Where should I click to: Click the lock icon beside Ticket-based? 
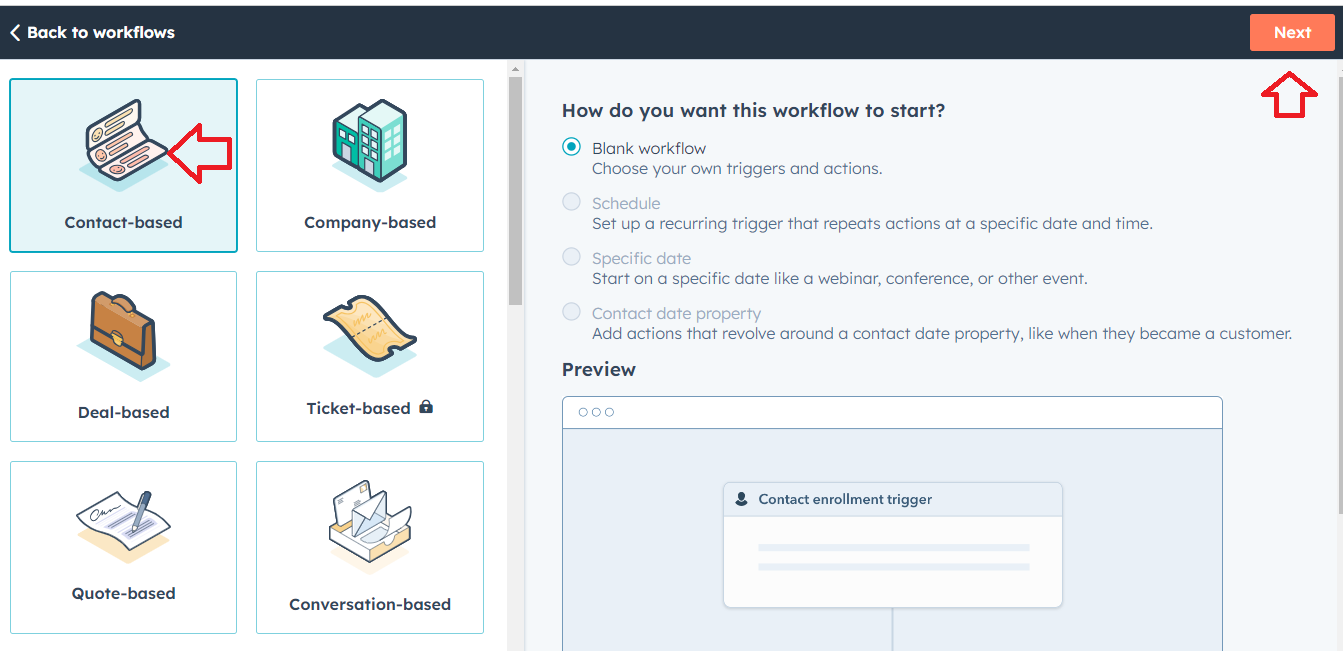pos(426,407)
